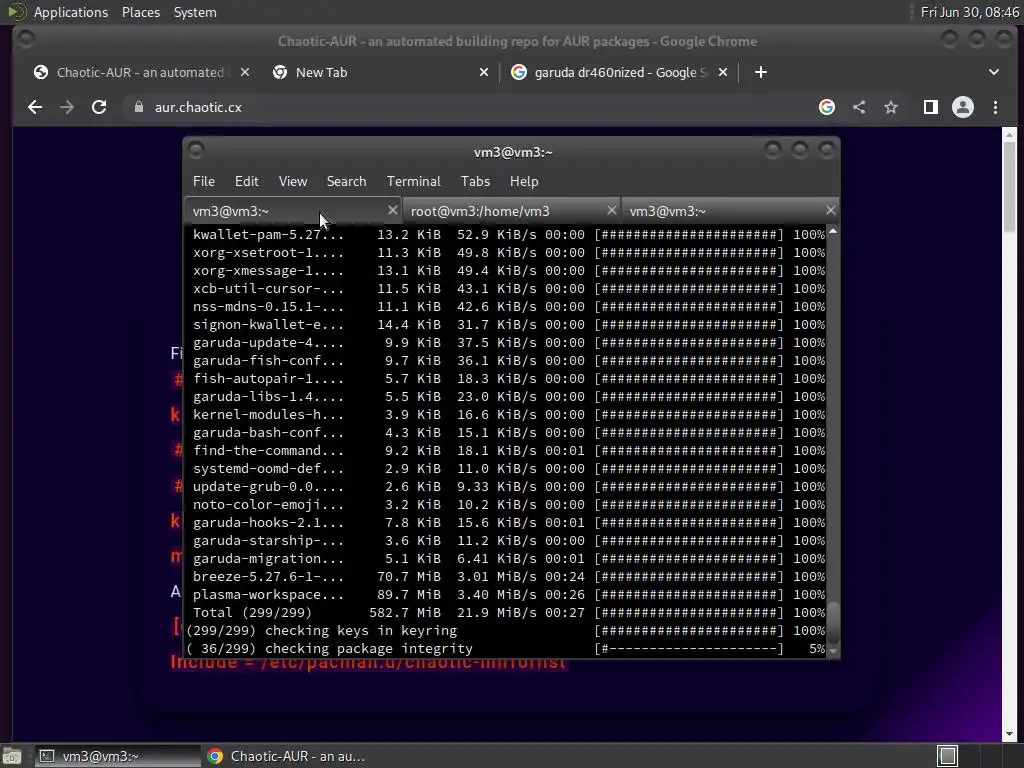Image resolution: width=1024 pixels, height=768 pixels.
Task: Expand Chrome tab search chevron
Action: pos(993,72)
